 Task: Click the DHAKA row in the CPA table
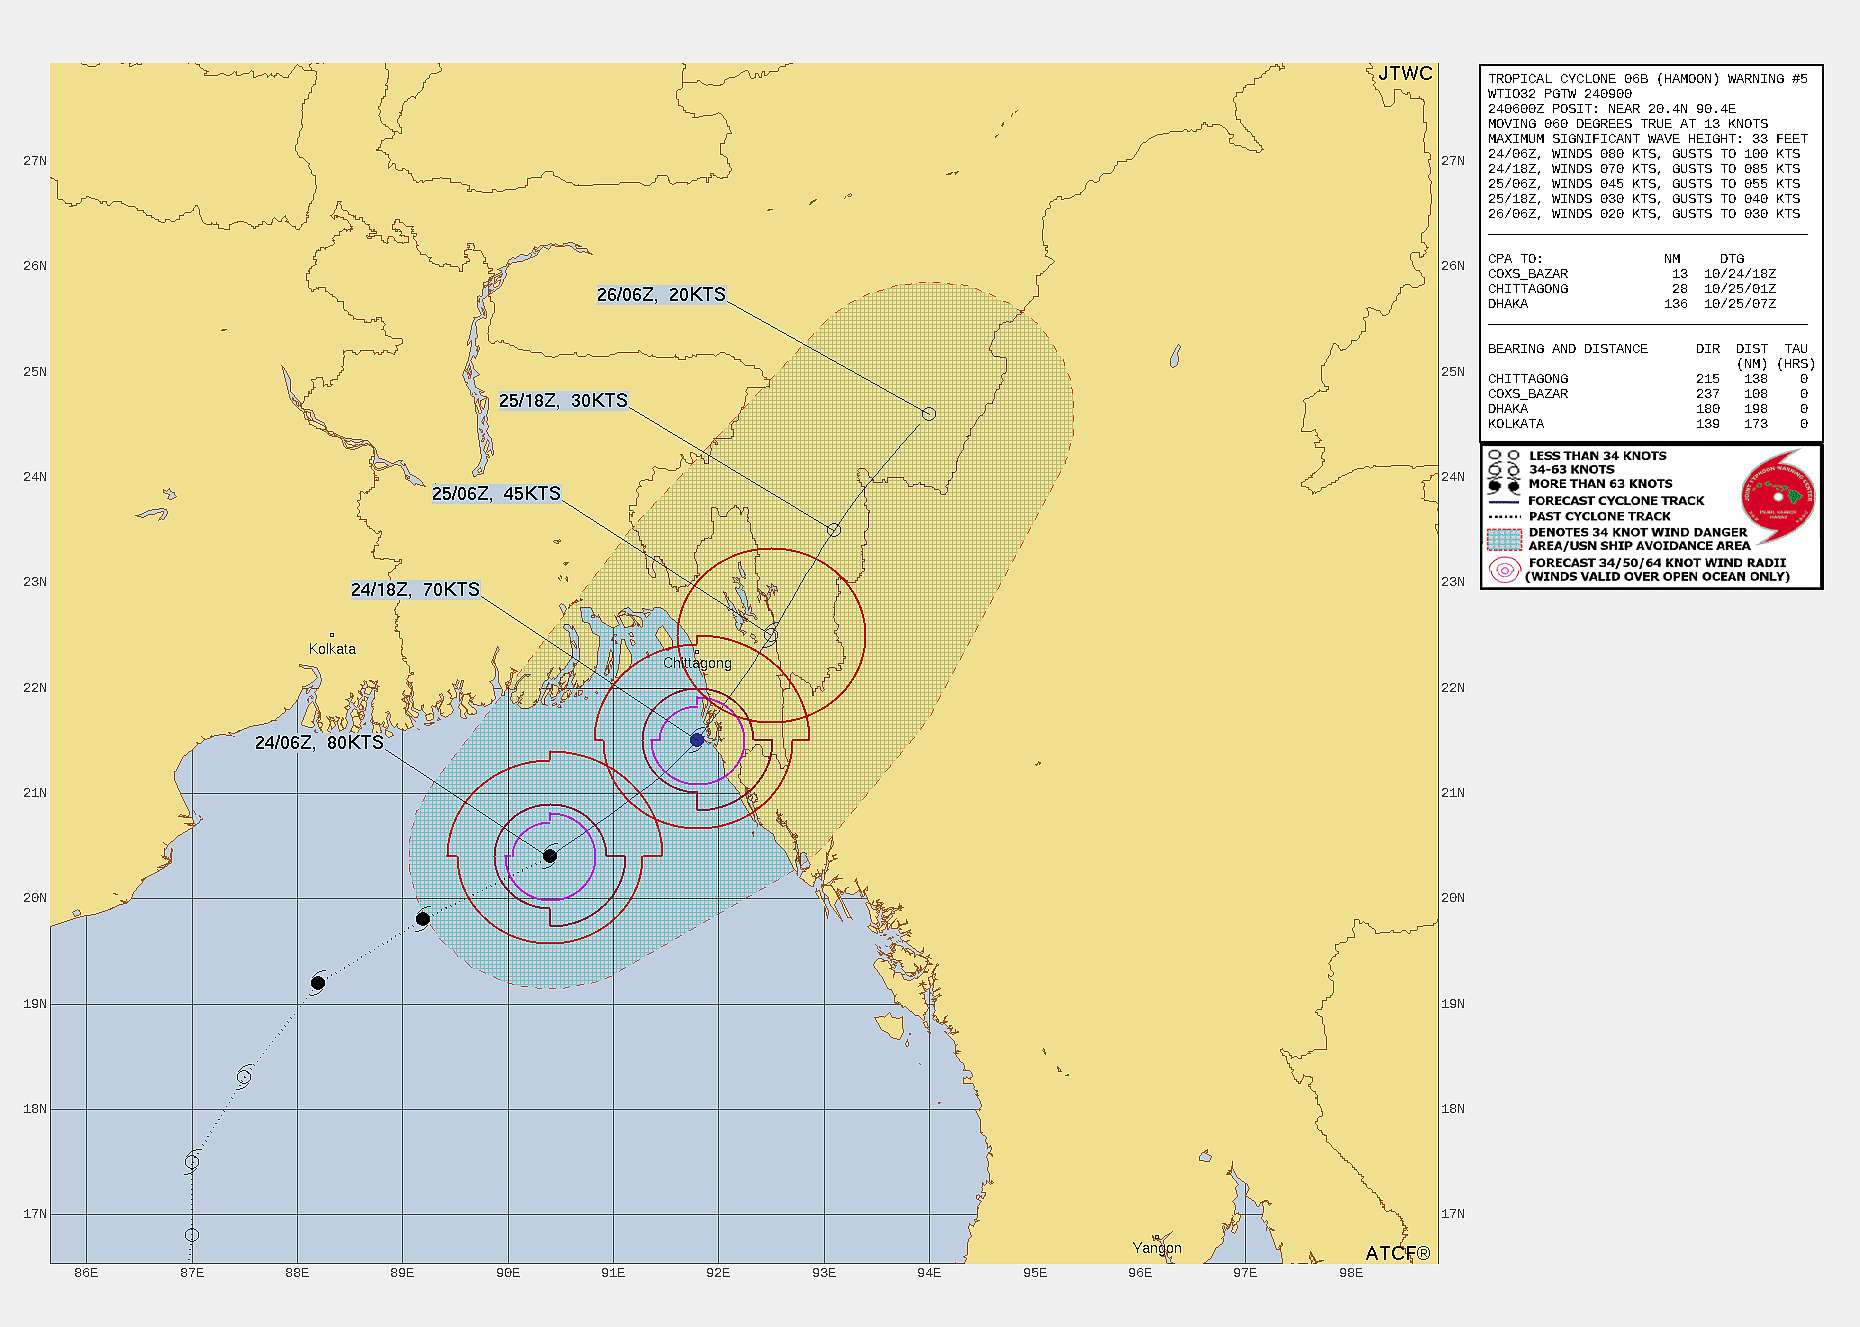[x=1632, y=304]
